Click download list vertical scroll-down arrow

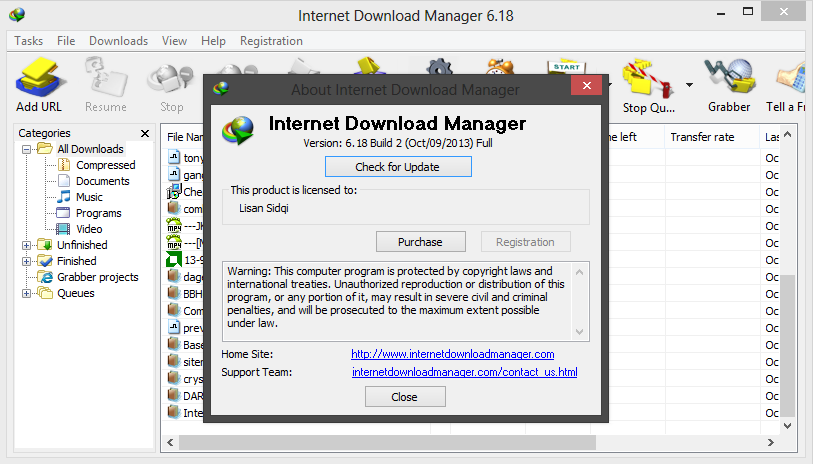[x=788, y=426]
